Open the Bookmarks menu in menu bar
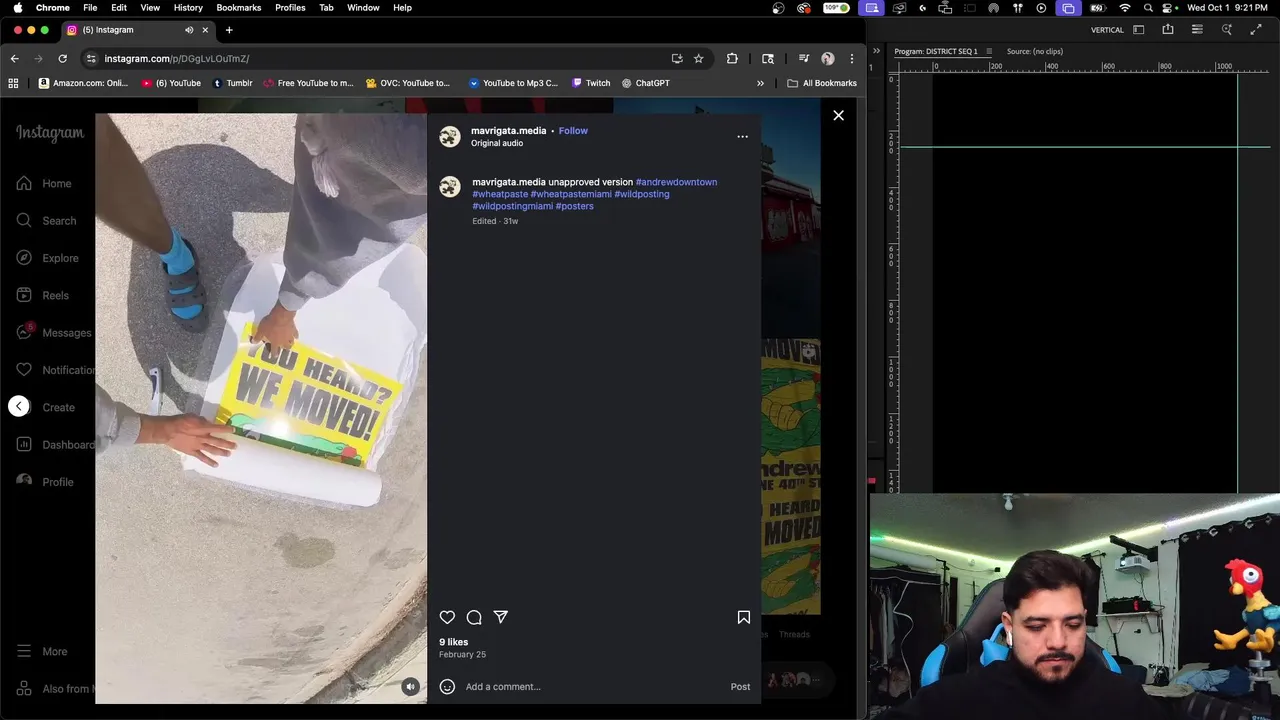This screenshot has width=1280, height=720. click(239, 7)
